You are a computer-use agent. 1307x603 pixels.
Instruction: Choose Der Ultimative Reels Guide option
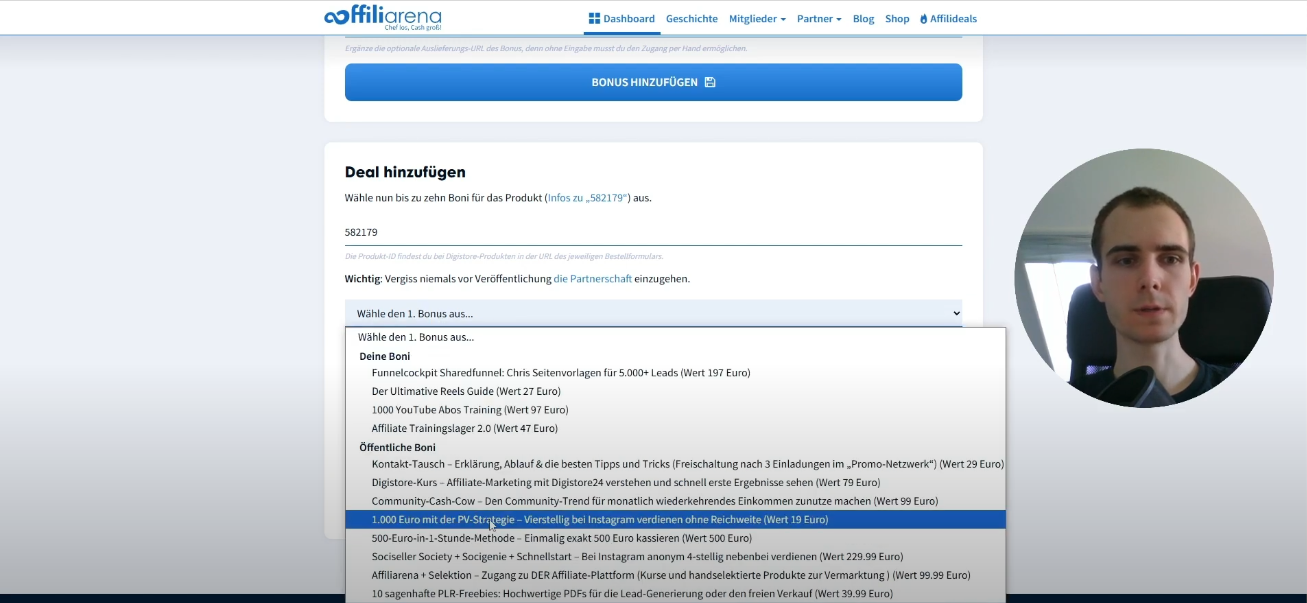675,391
